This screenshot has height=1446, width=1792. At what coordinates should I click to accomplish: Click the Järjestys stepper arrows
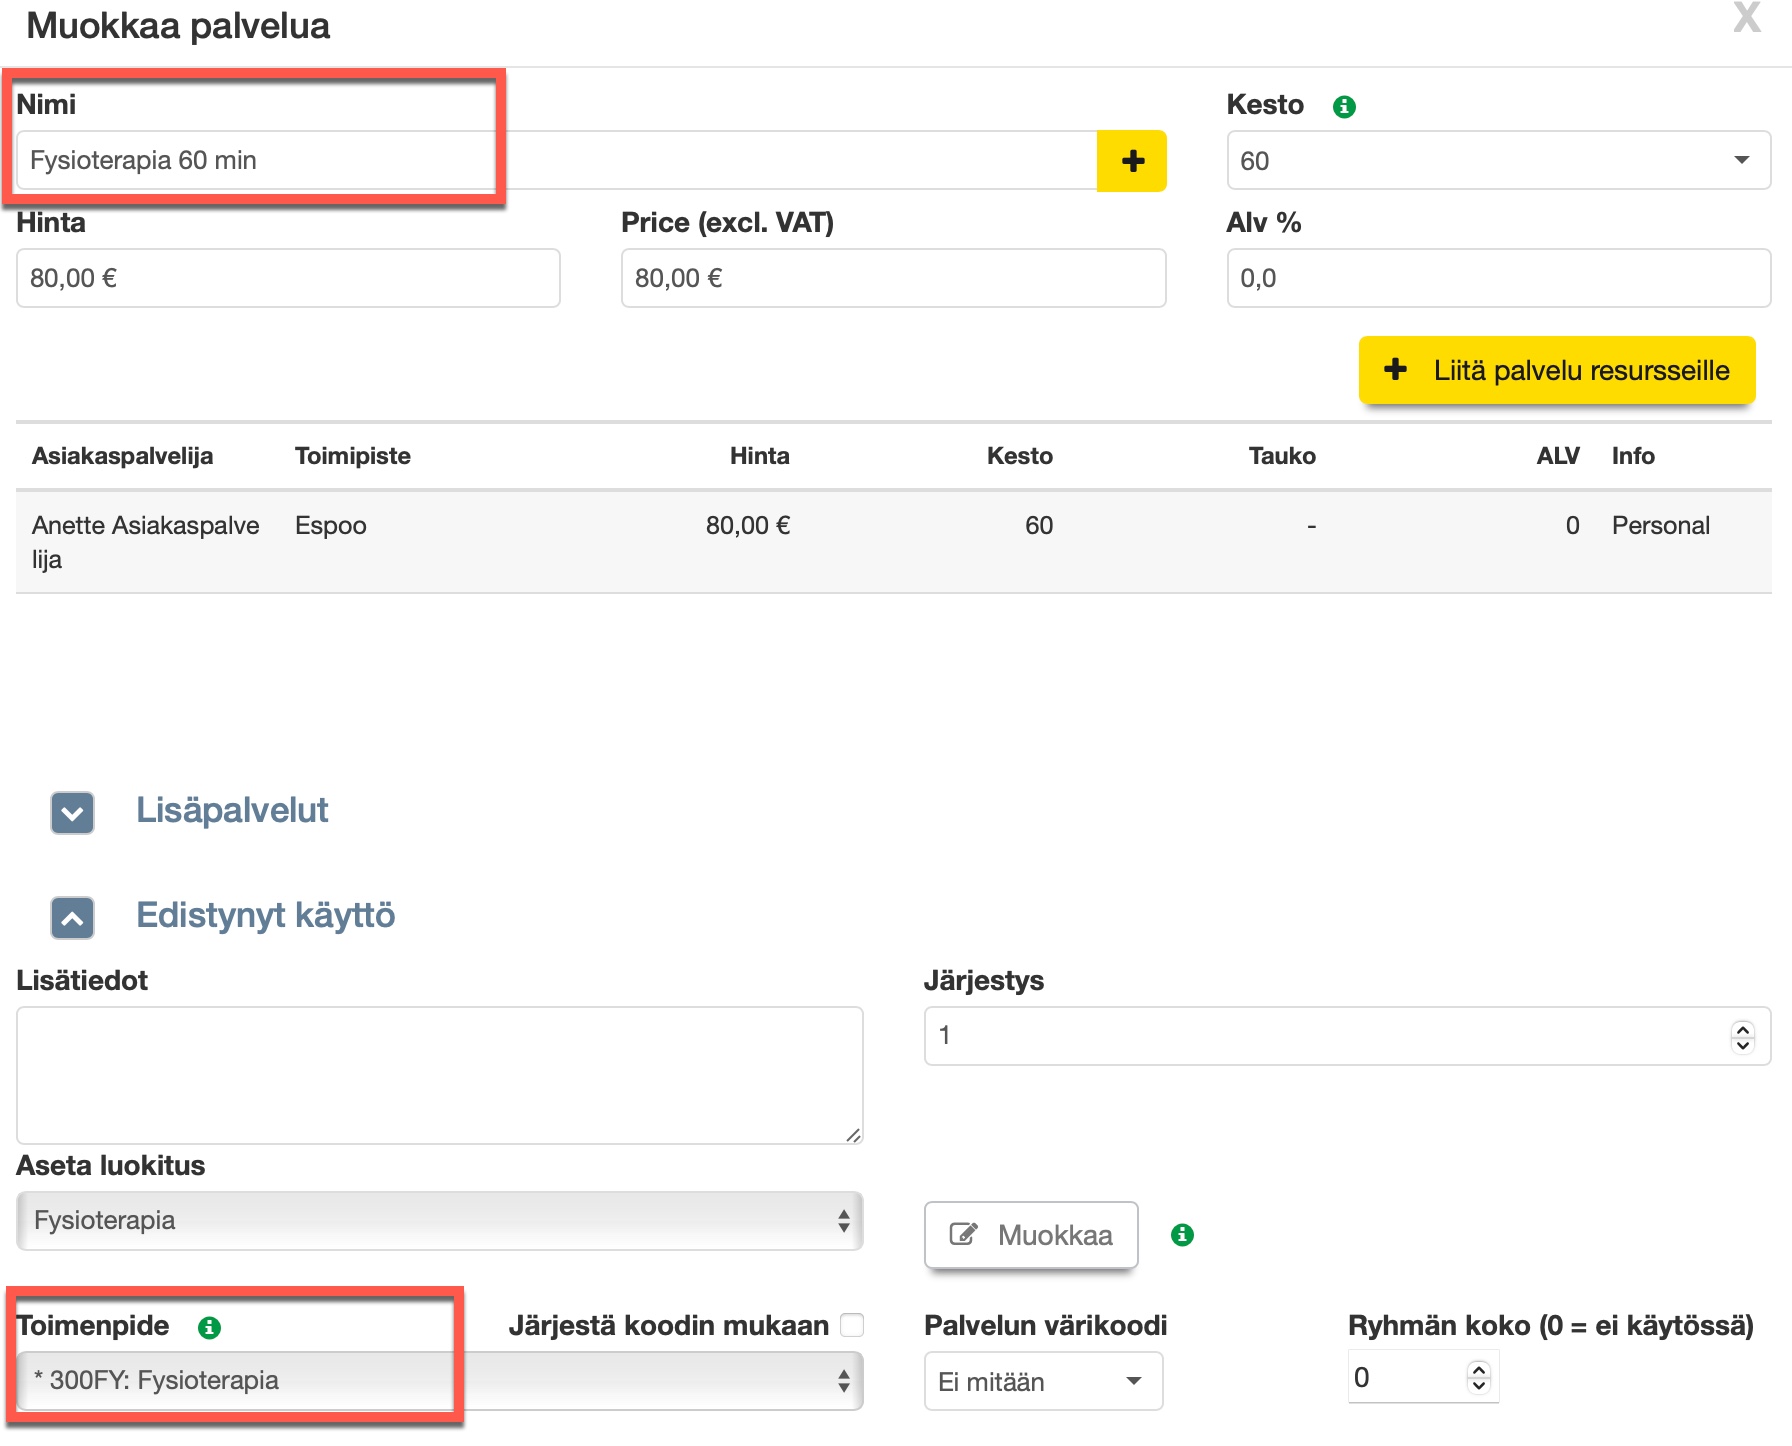[x=1742, y=1036]
